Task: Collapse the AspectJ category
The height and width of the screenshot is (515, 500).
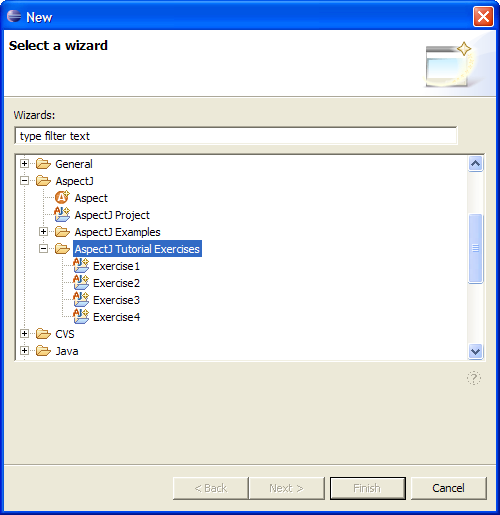Action: coord(24,181)
